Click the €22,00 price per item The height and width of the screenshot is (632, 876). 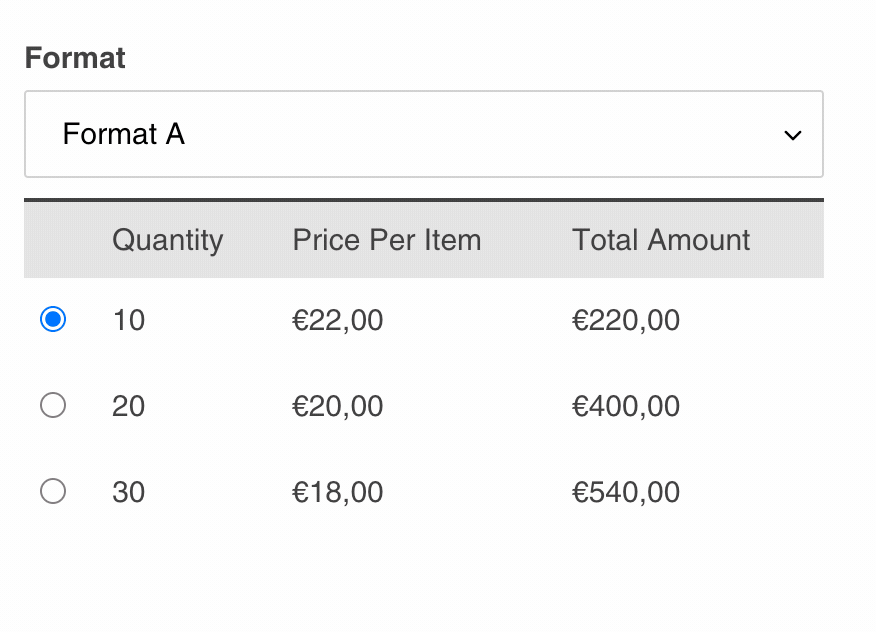[337, 320]
